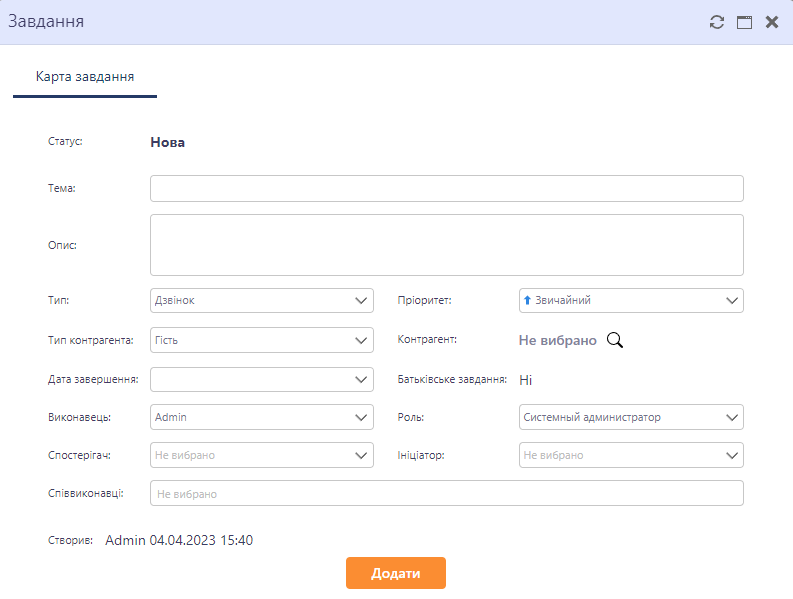Image resolution: width=793 pixels, height=599 pixels.
Task: Expand Тип контрагента dropdown showing Гість
Action: [x=261, y=340]
